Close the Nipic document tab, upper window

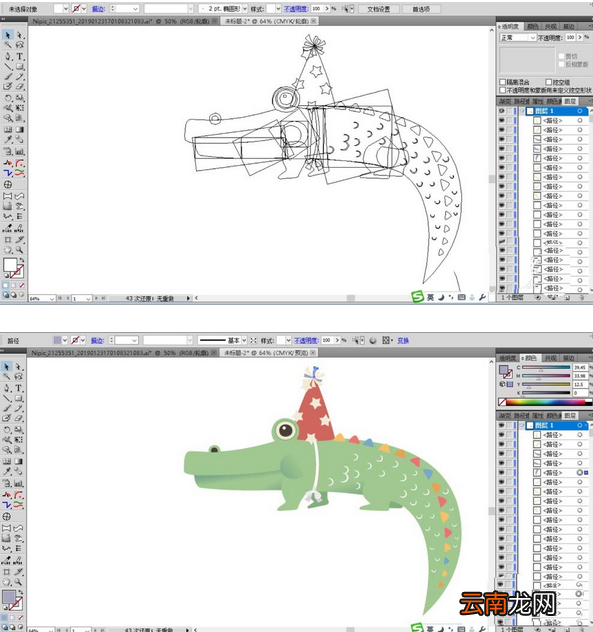coord(215,21)
